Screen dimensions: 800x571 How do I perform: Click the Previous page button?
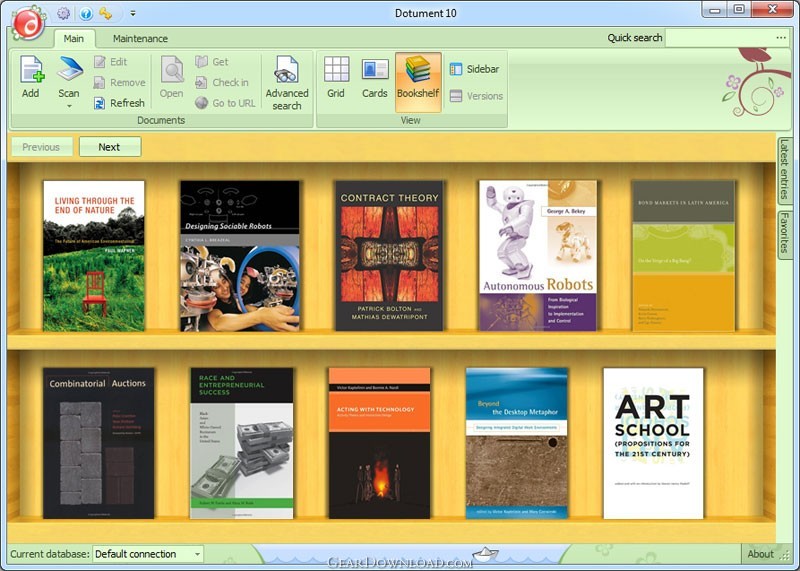pyautogui.click(x=41, y=147)
